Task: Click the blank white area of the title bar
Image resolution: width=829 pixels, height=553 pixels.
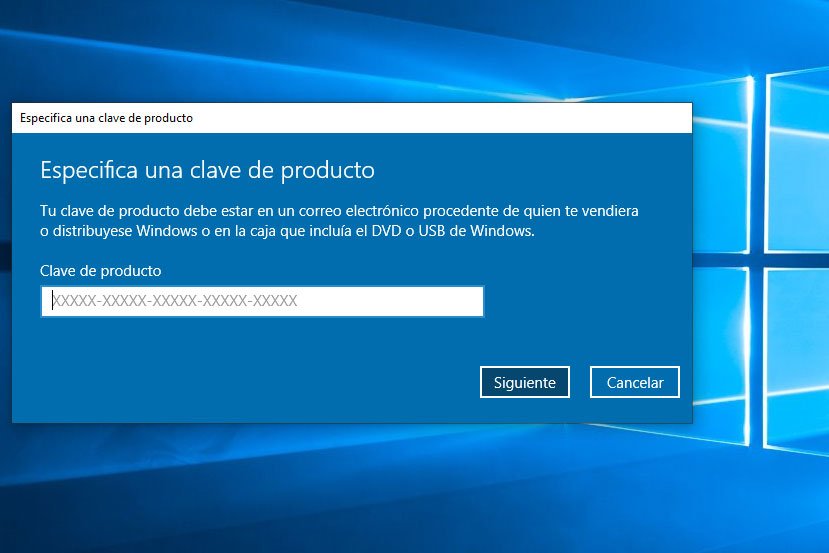Action: click(450, 118)
